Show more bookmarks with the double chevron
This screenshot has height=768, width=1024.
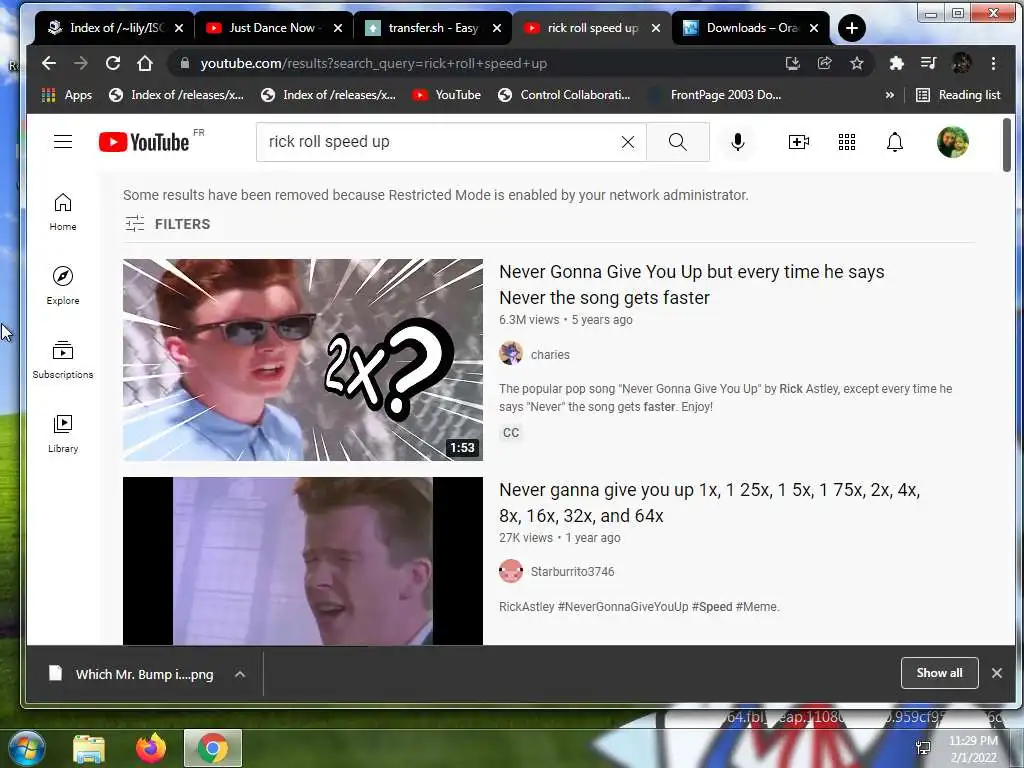tap(889, 95)
